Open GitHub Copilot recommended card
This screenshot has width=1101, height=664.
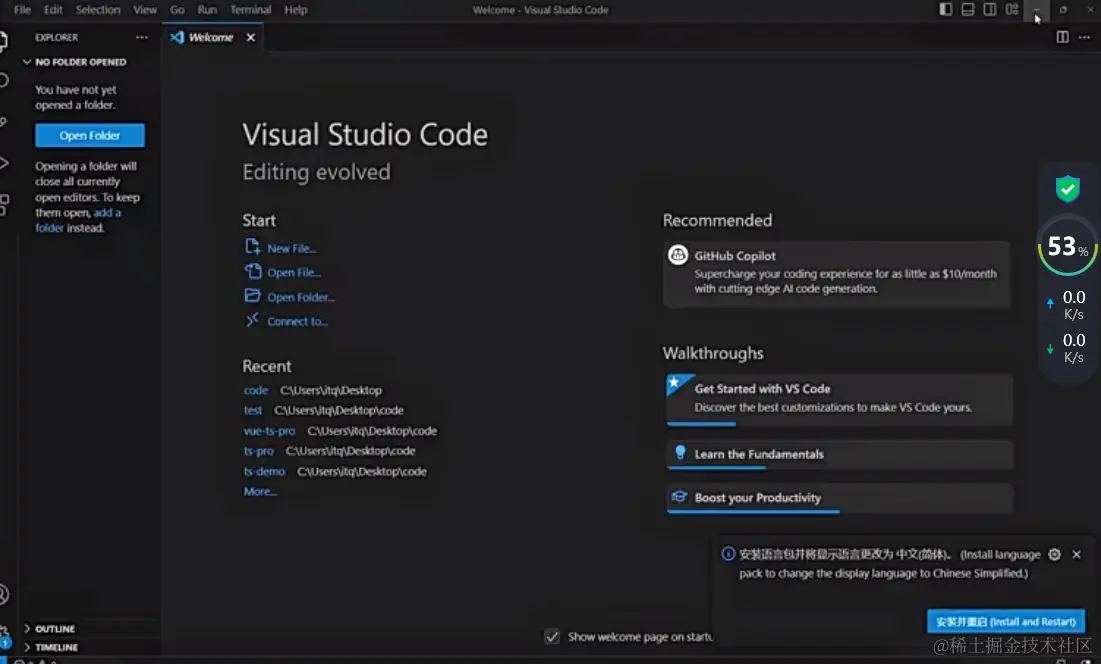[836, 274]
